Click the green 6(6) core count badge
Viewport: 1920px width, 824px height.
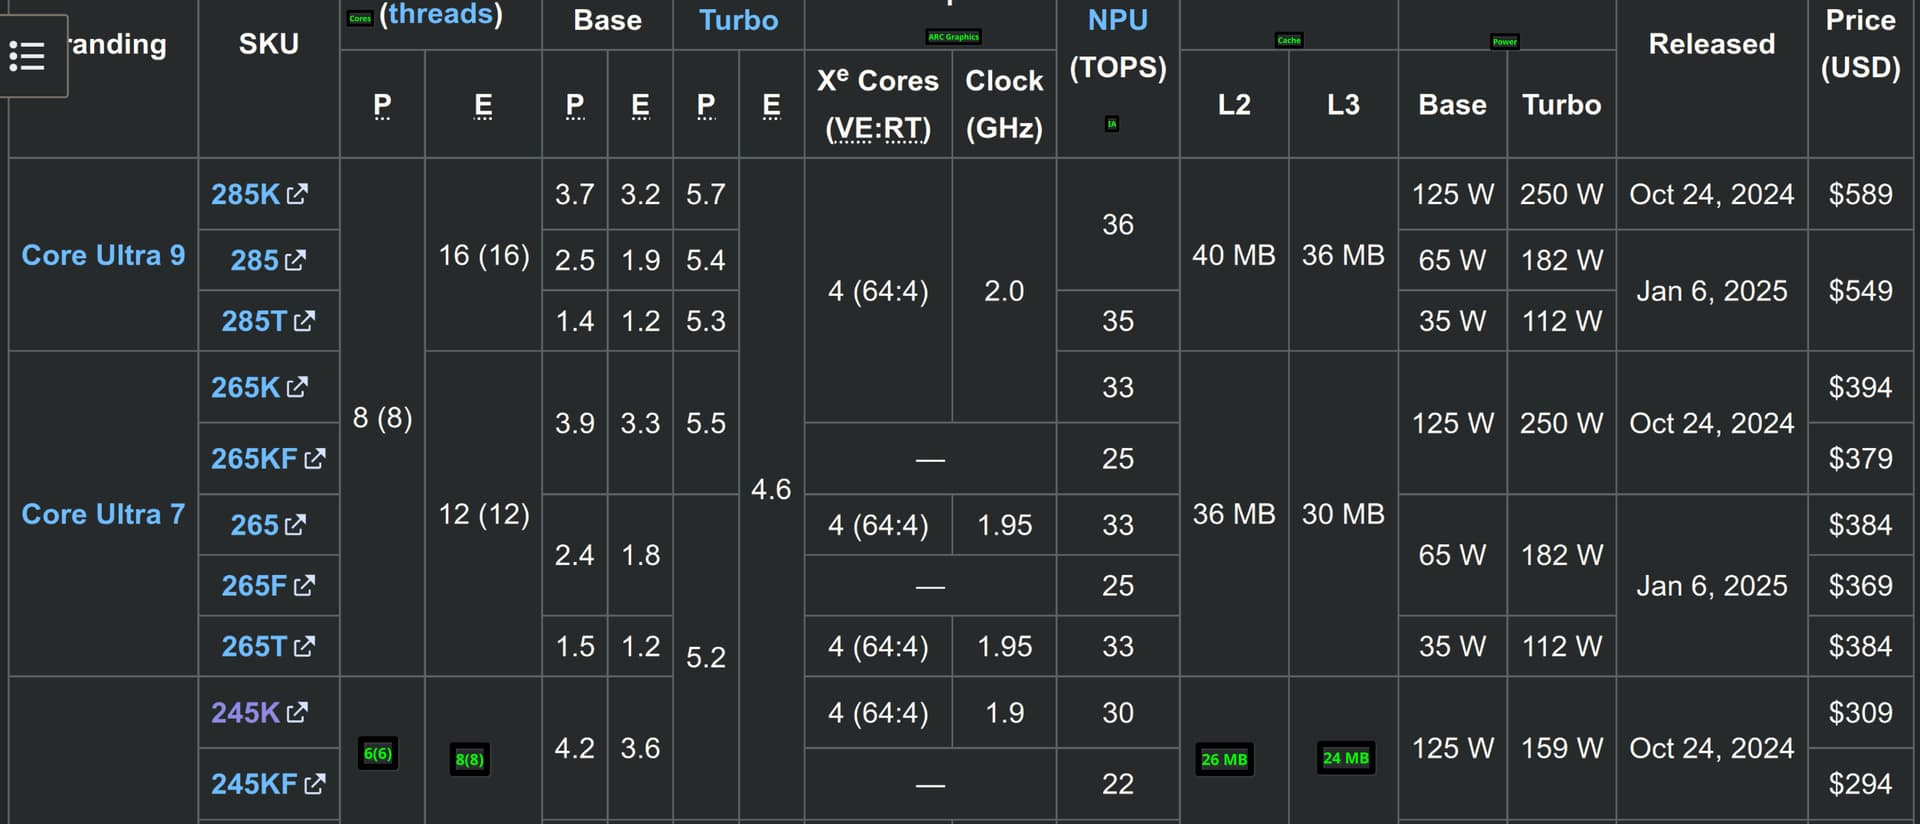pyautogui.click(x=378, y=753)
